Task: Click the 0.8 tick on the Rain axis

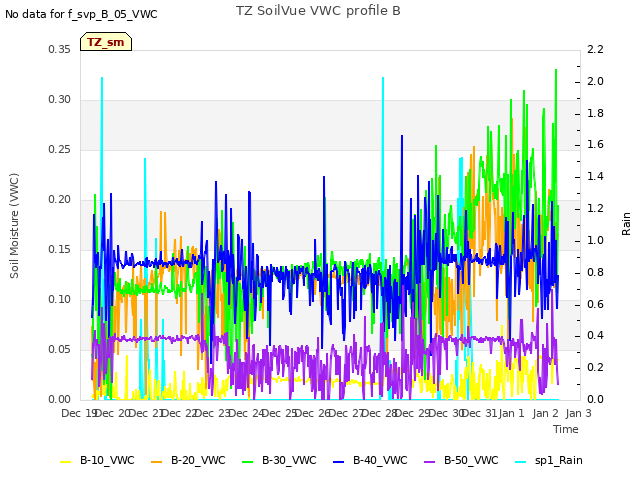Action: click(595, 272)
